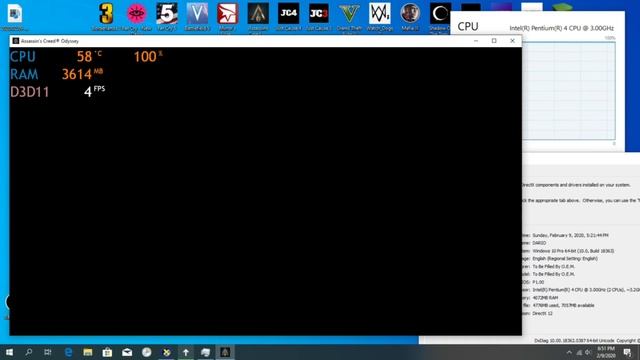Viewport: 640px width, 360px height.
Task: Open the Far Cry New Dawn shortcut
Action: (x=136, y=14)
